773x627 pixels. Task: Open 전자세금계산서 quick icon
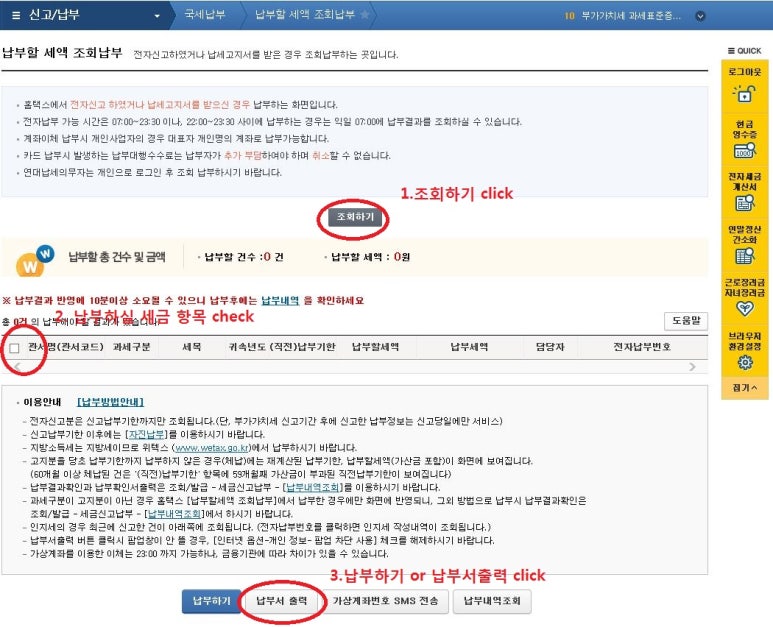[x=744, y=201]
